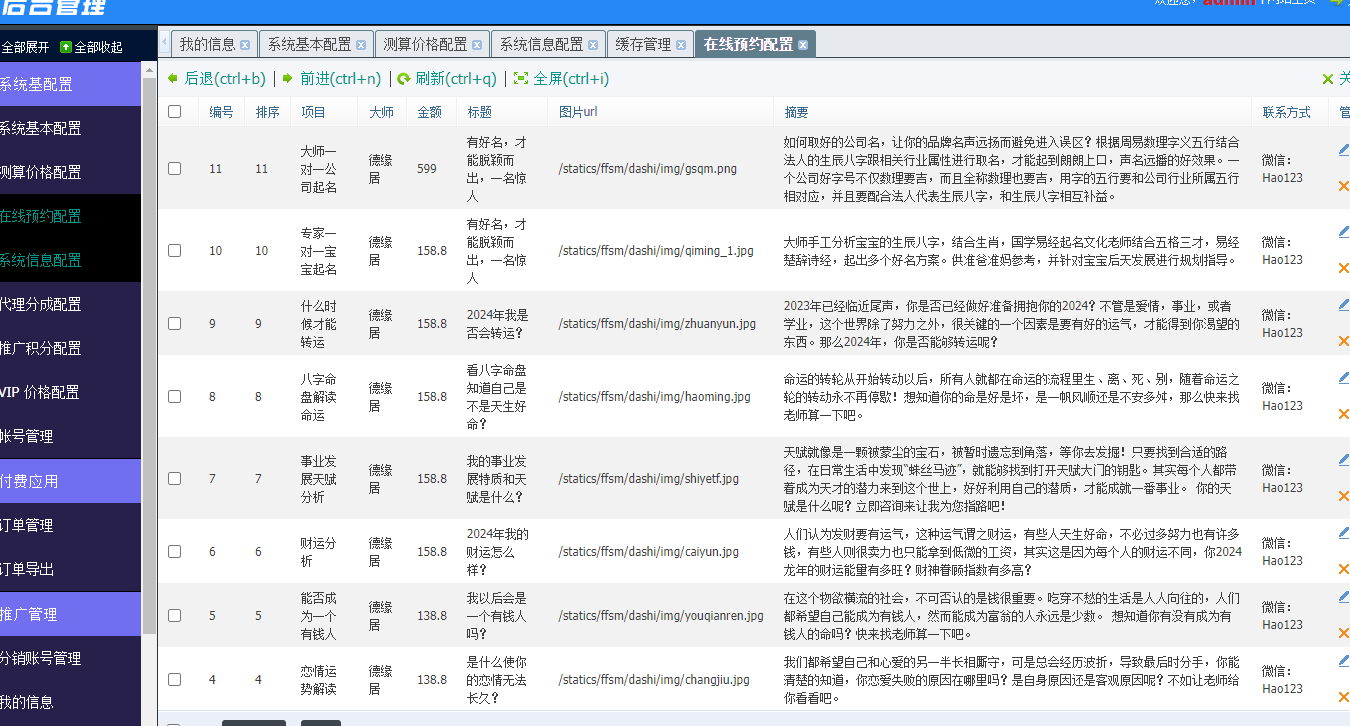Screen dimensions: 1350x726
Task: Click the orange delete icon for row 5
Action: click(1343, 633)
